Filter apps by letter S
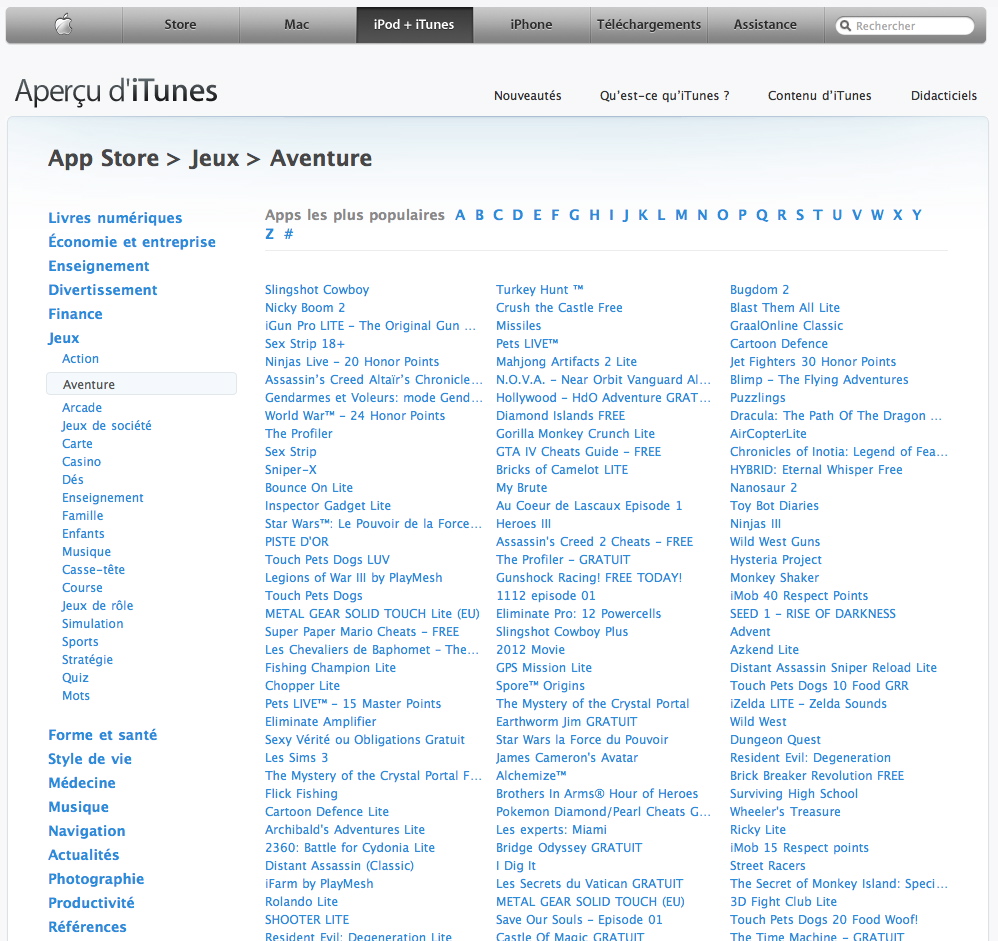Viewport: 998px width, 941px height. click(x=800, y=215)
